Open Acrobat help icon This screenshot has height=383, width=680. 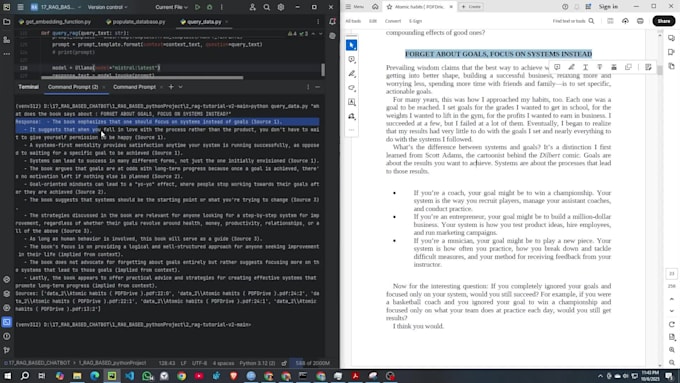565,7
